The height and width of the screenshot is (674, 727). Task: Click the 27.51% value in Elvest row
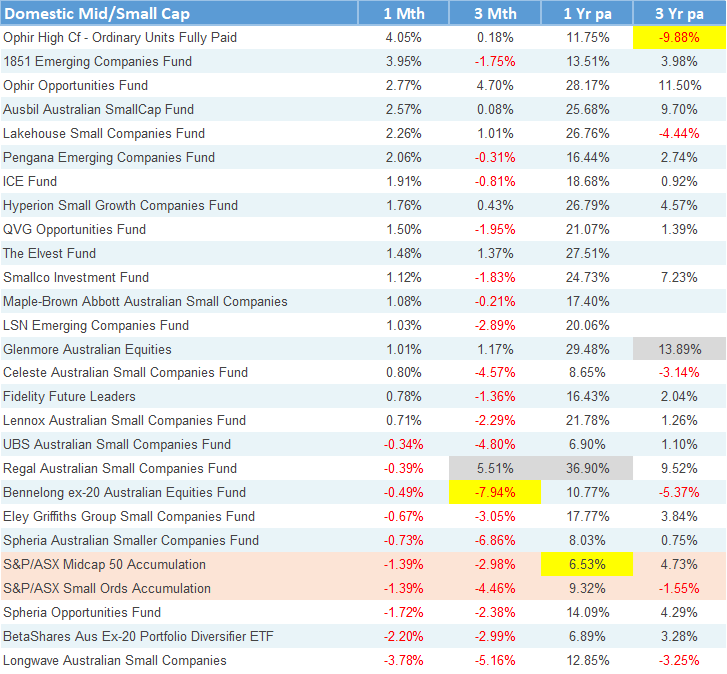(x=587, y=254)
